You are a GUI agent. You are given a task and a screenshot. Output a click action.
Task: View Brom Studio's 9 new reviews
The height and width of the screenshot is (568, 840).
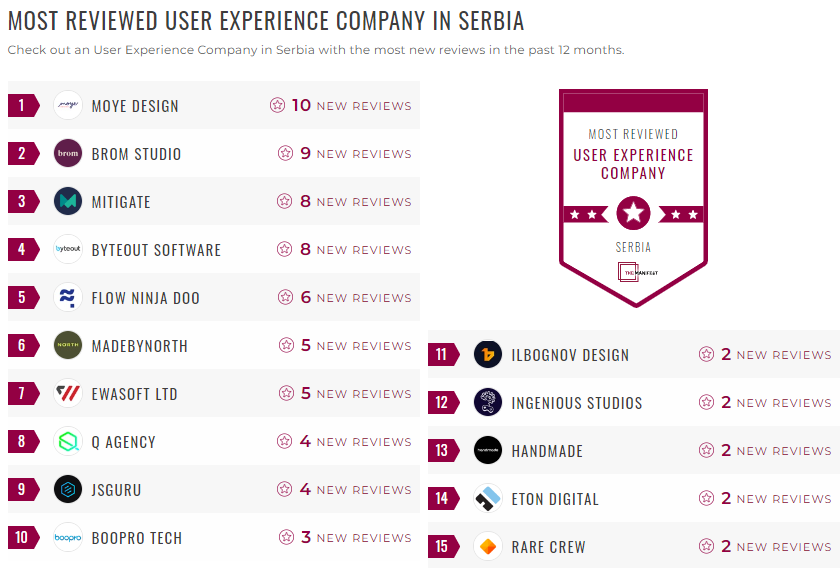point(344,153)
